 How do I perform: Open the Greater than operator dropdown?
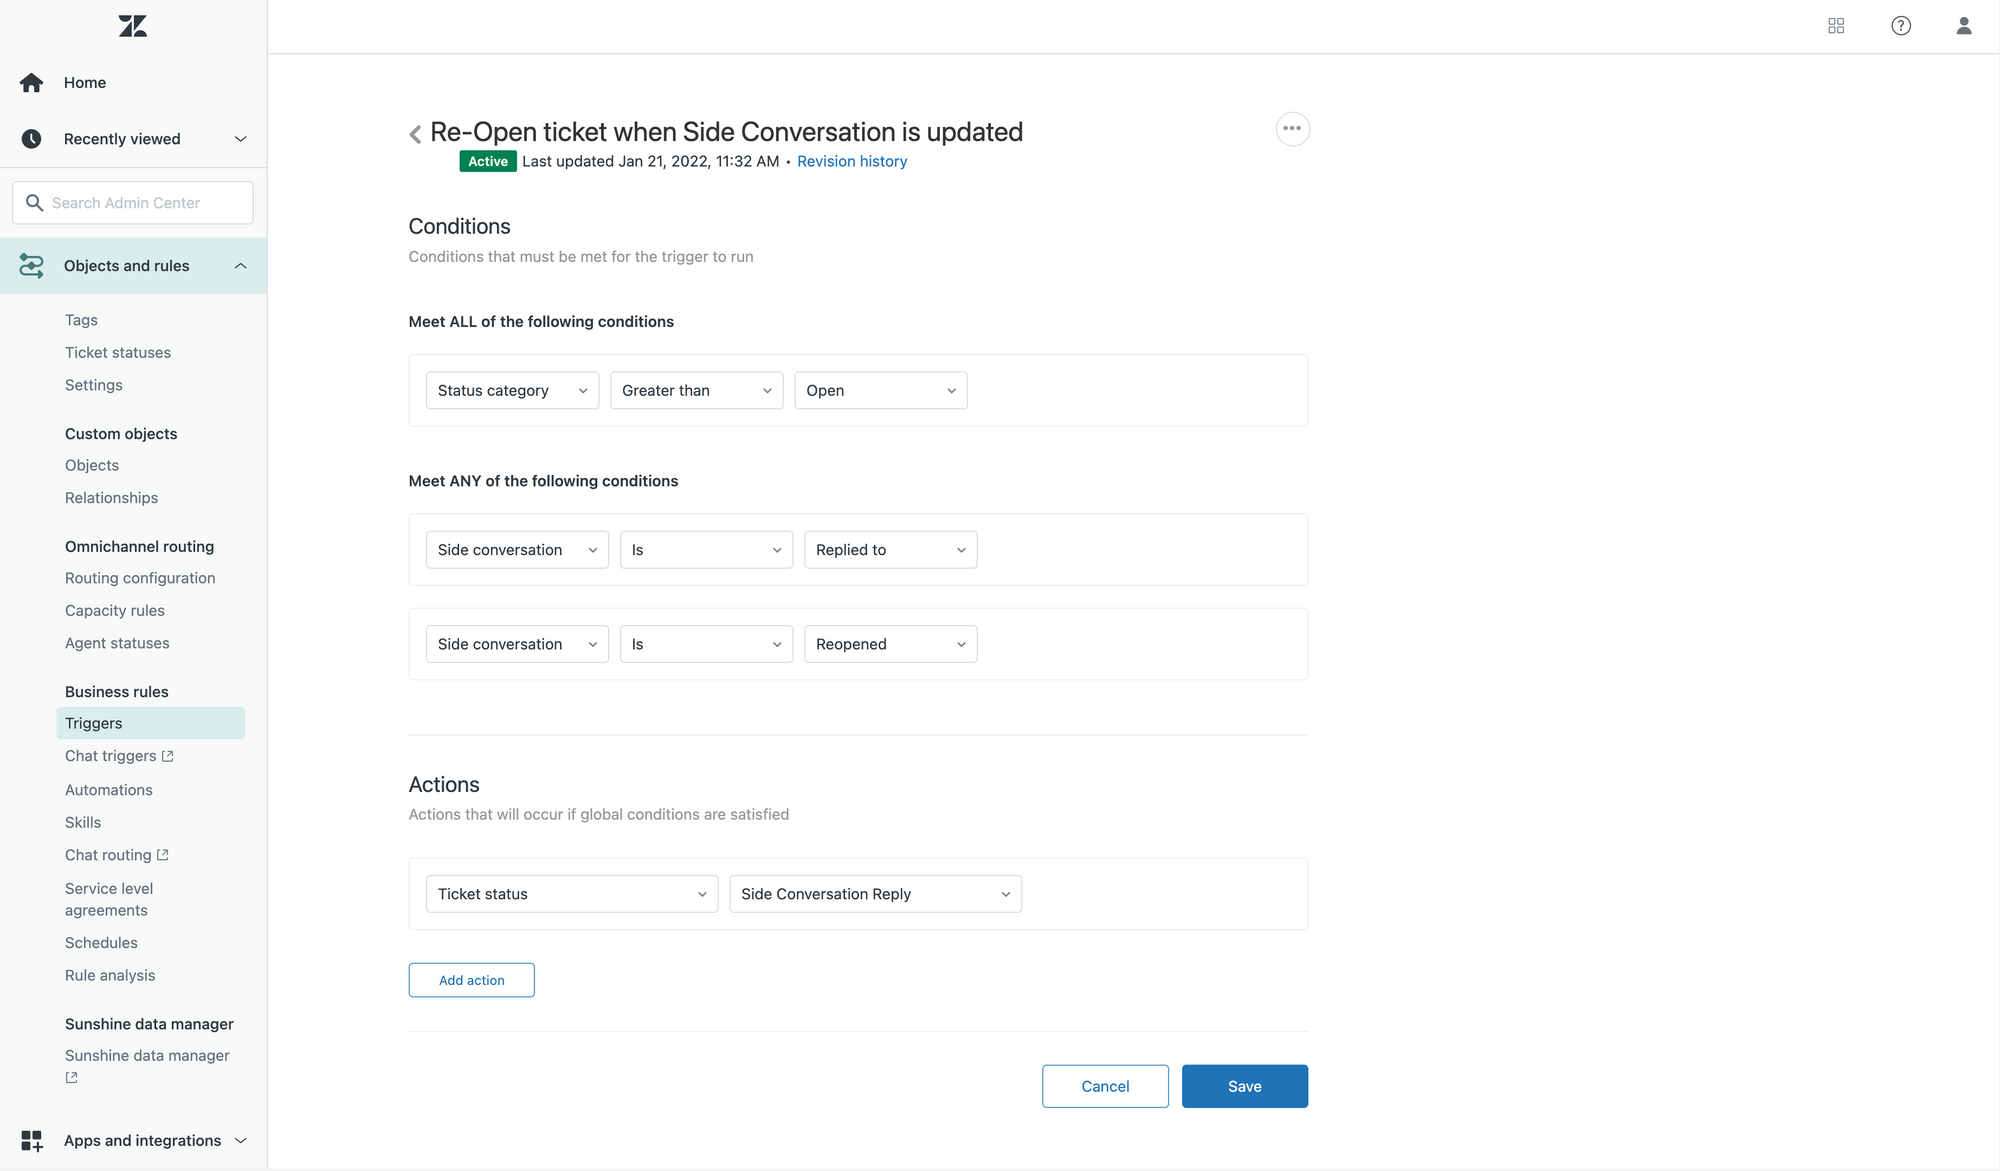[696, 391]
